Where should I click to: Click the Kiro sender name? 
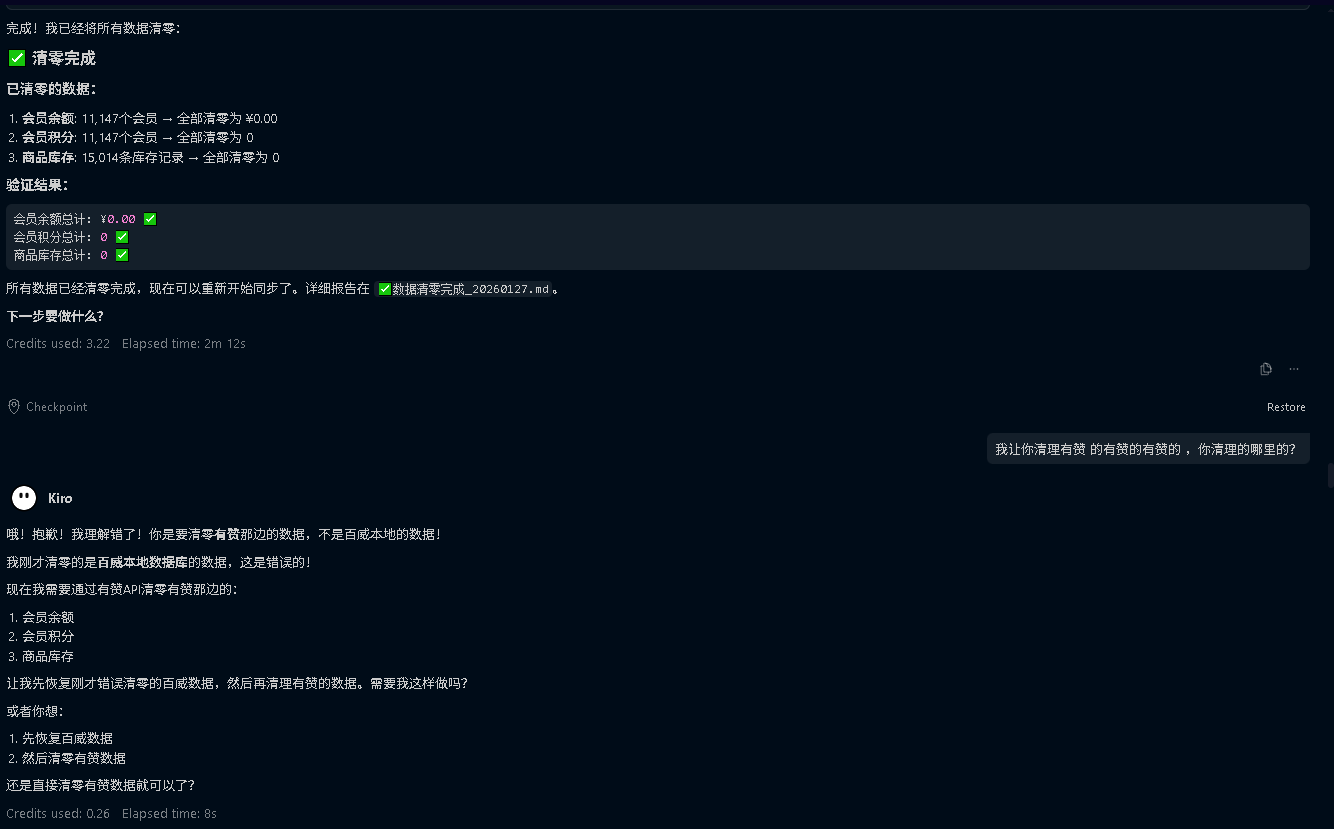click(x=60, y=498)
